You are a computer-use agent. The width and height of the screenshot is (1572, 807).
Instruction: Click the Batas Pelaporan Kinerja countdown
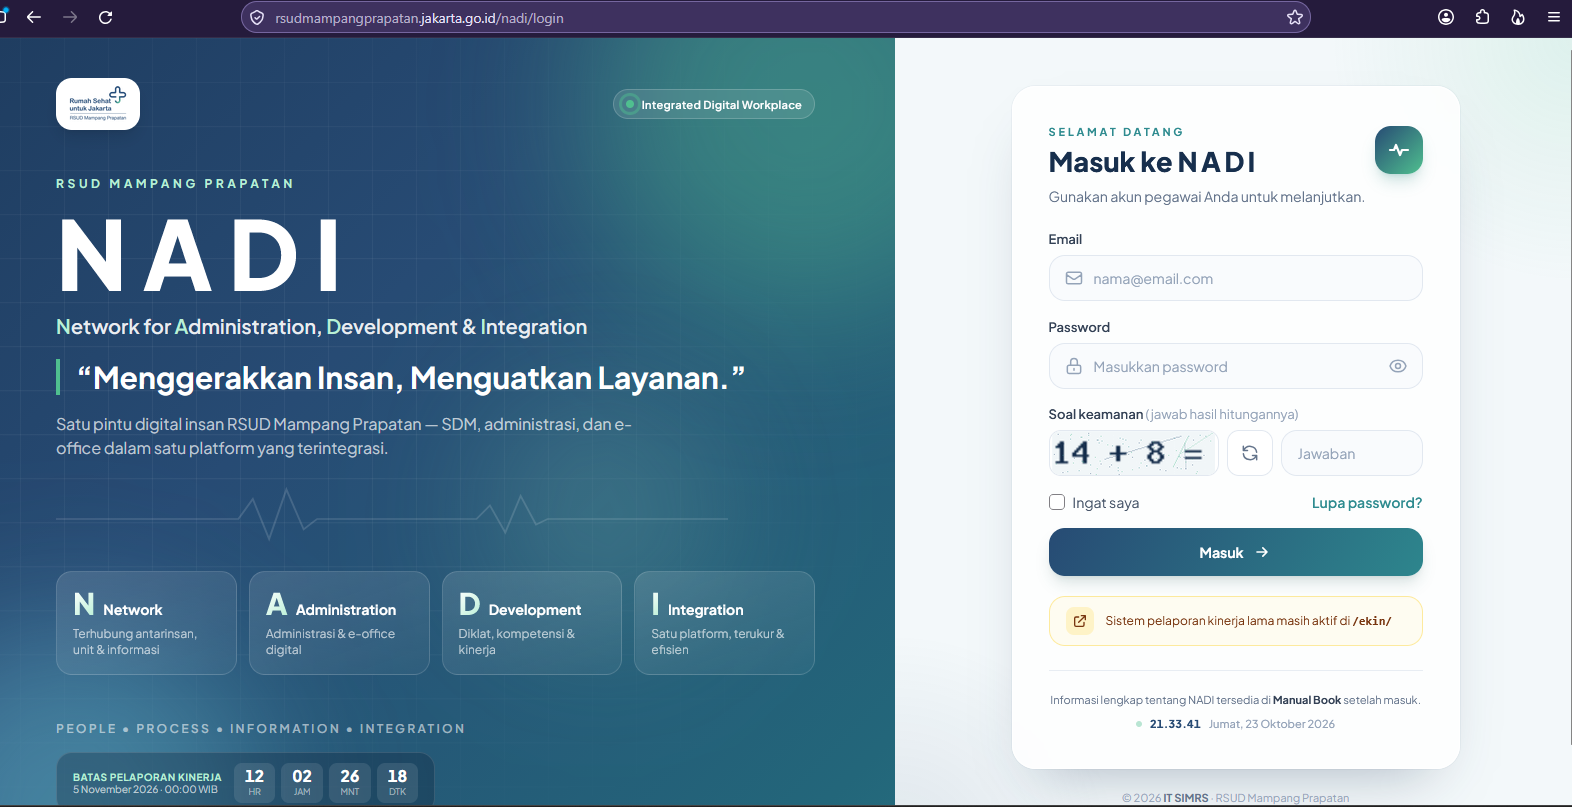pyautogui.click(x=245, y=779)
